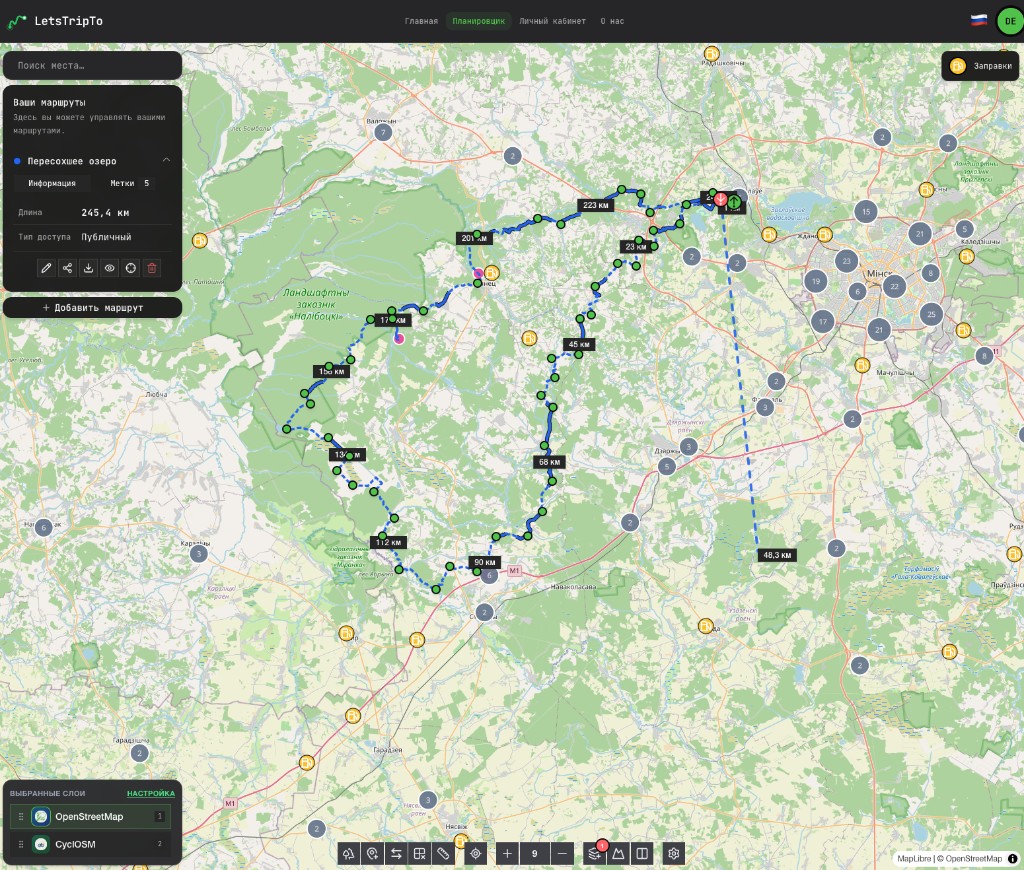Click the Добавить маршрут button
The height and width of the screenshot is (870, 1024).
click(x=92, y=308)
